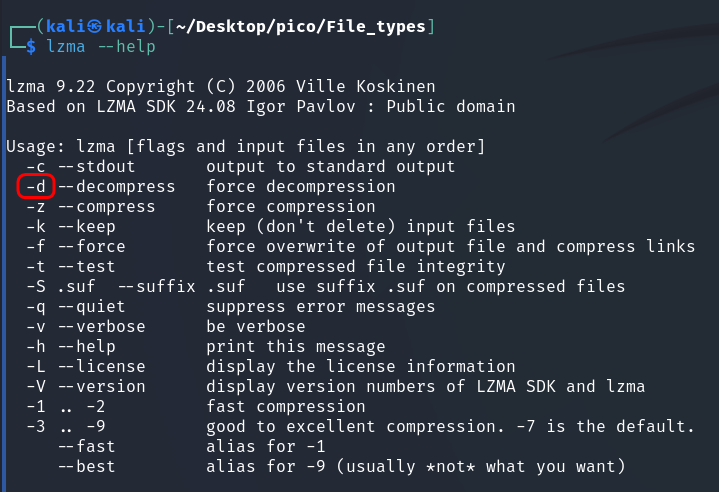Image resolution: width=719 pixels, height=492 pixels.
Task: Click the red-highlighted -d flag
Action: pyautogui.click(x=36, y=186)
